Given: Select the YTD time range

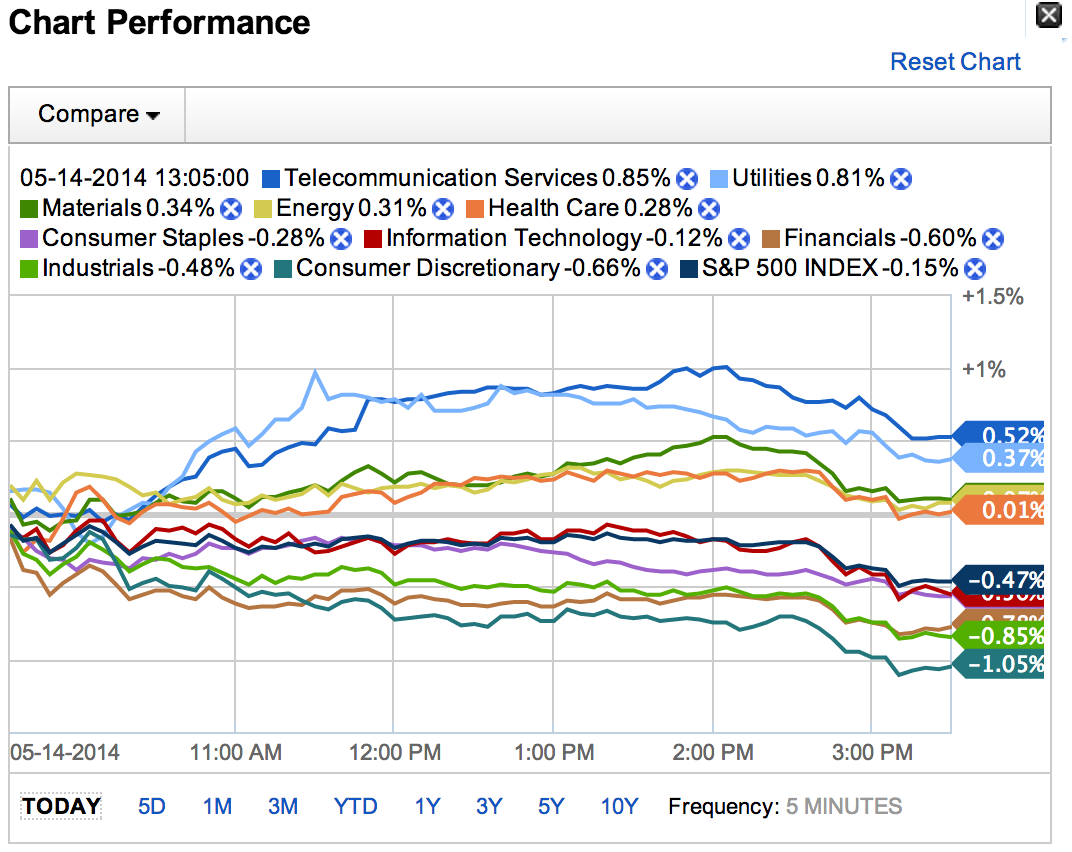Looking at the screenshot, I should 355,806.
